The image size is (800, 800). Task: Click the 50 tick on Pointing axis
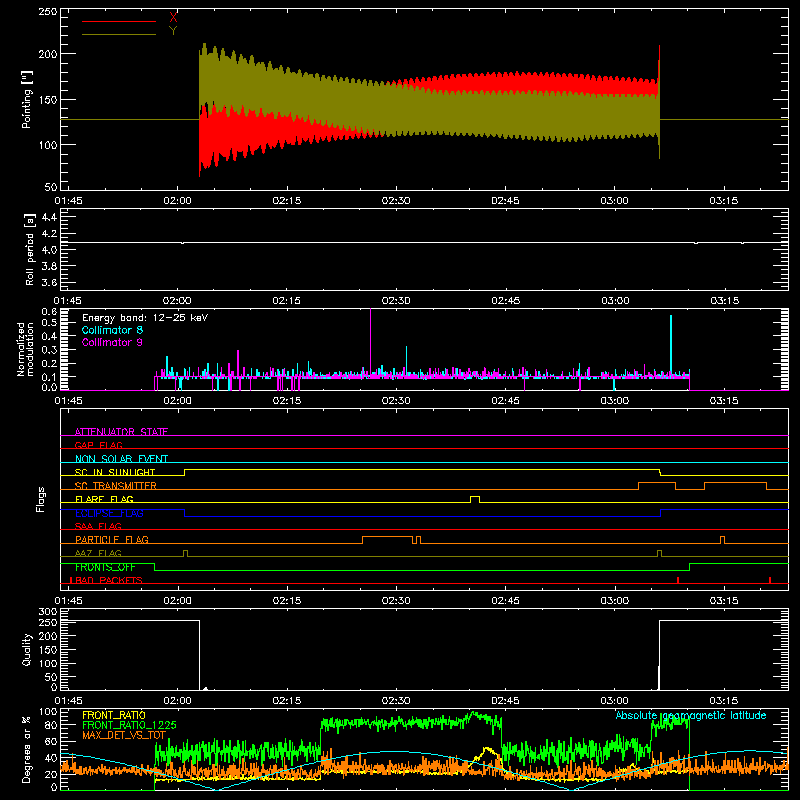51,186
